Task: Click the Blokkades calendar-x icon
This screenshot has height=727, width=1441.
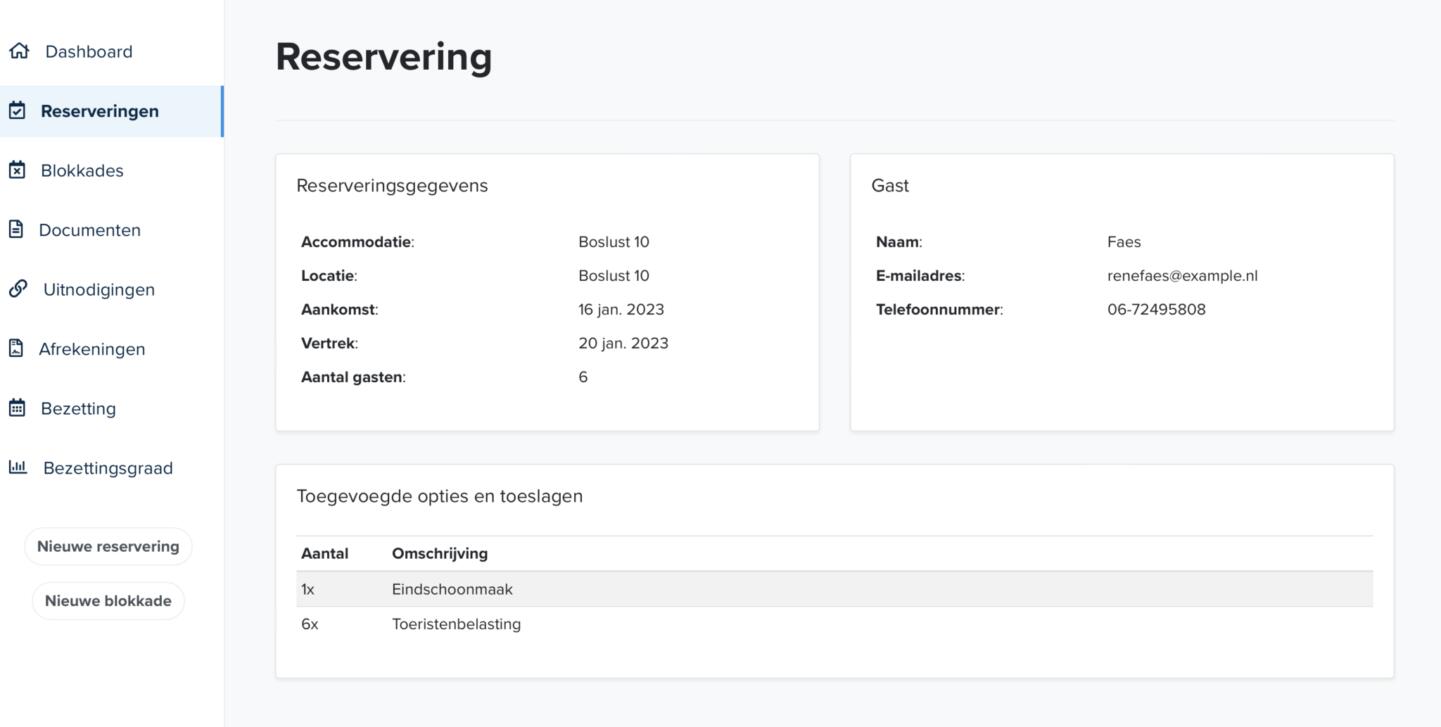Action: click(17, 170)
